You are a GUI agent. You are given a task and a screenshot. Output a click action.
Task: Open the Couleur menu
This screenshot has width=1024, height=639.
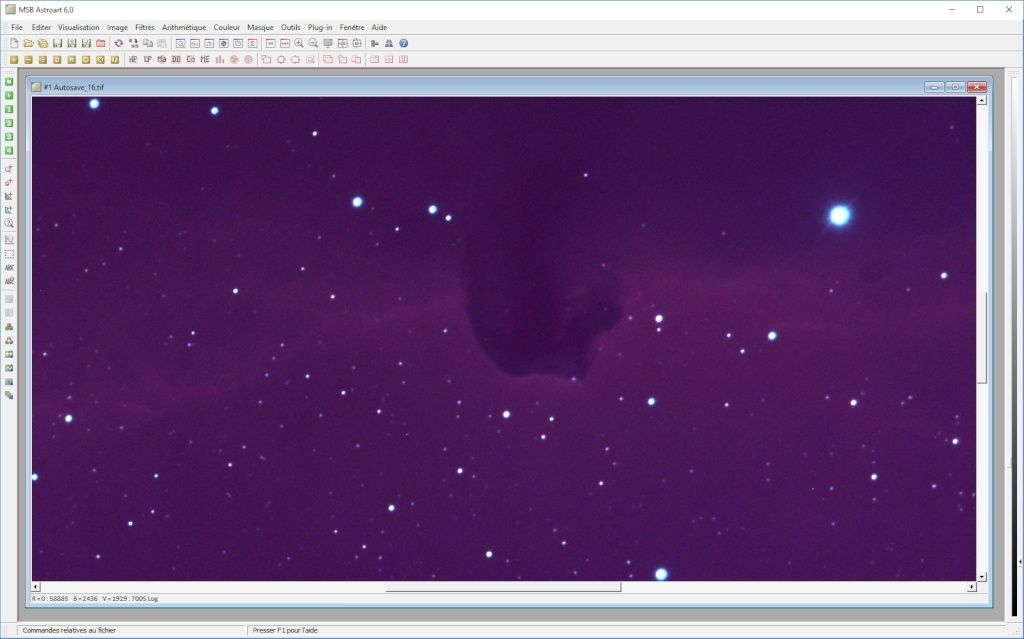(227, 27)
